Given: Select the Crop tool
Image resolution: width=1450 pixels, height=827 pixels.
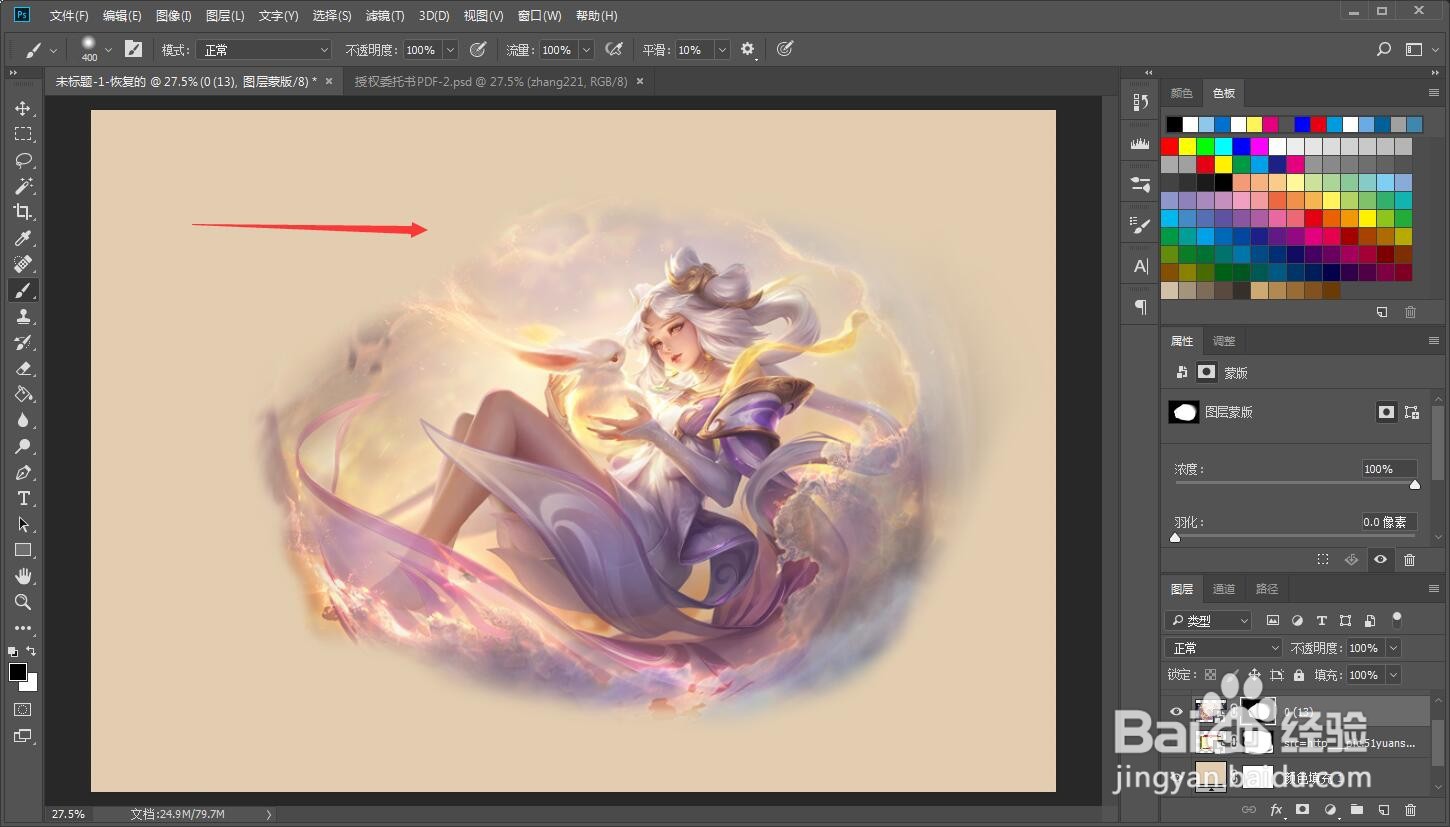Looking at the screenshot, I should point(23,212).
